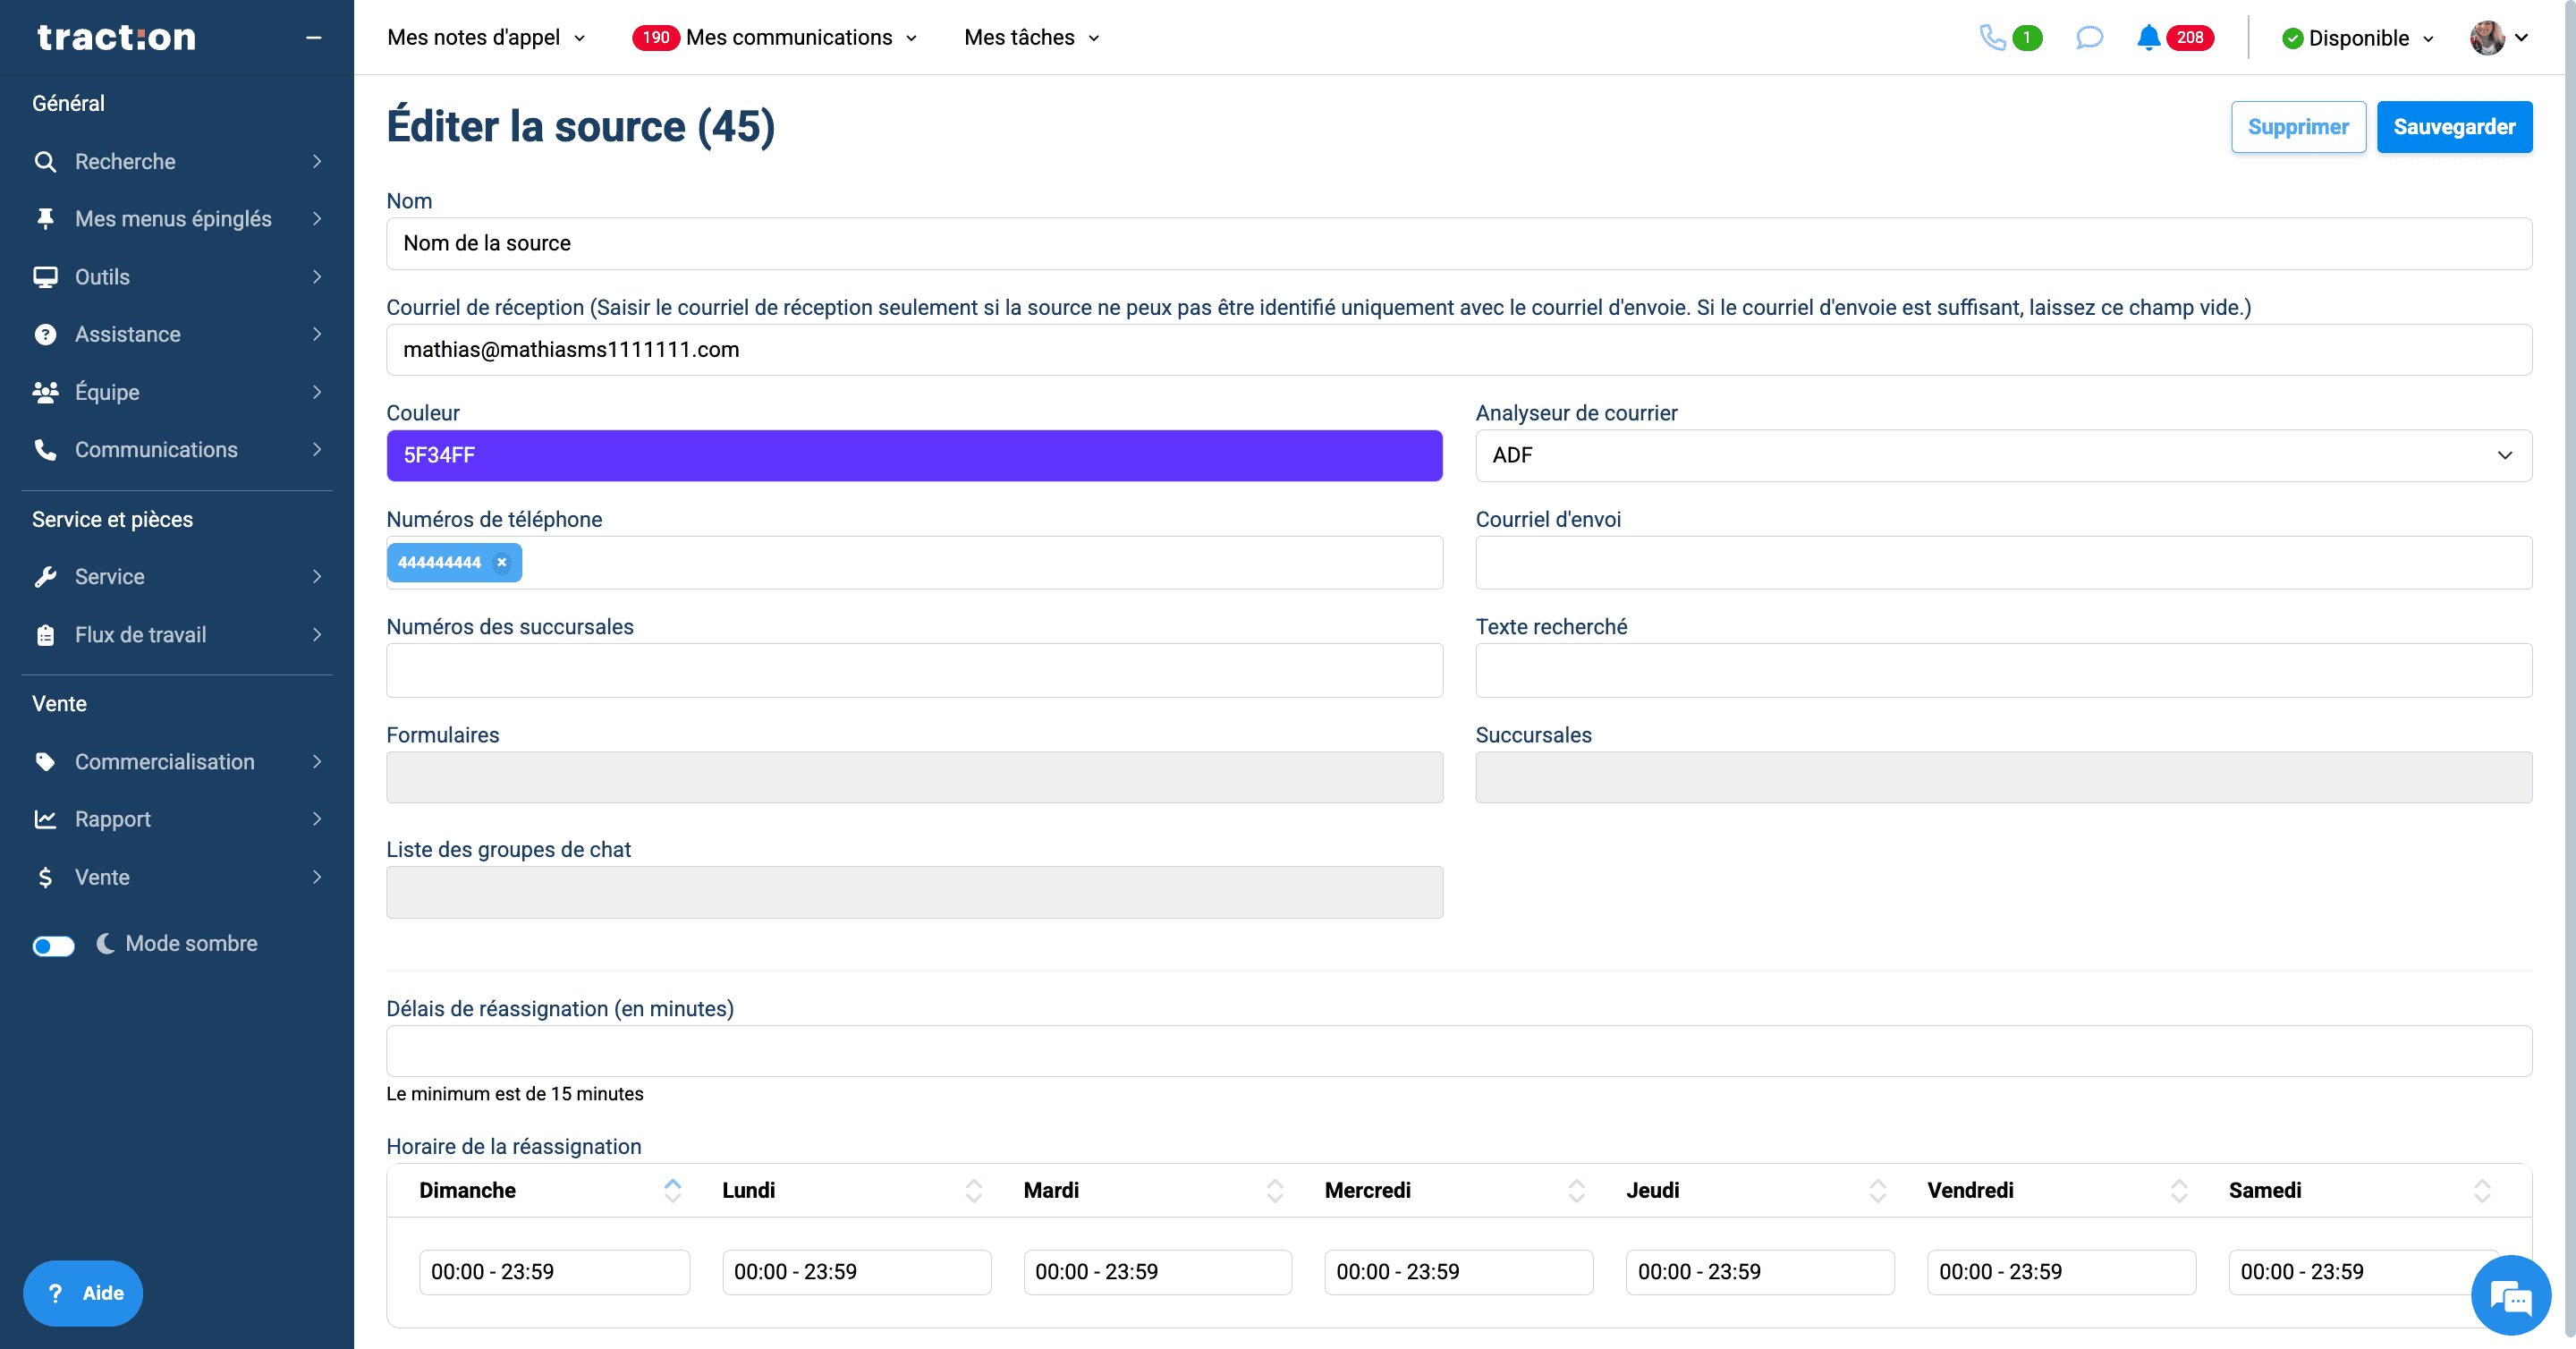The image size is (2576, 1349).
Task: Click the Rapport chart icon
Action: click(x=45, y=819)
